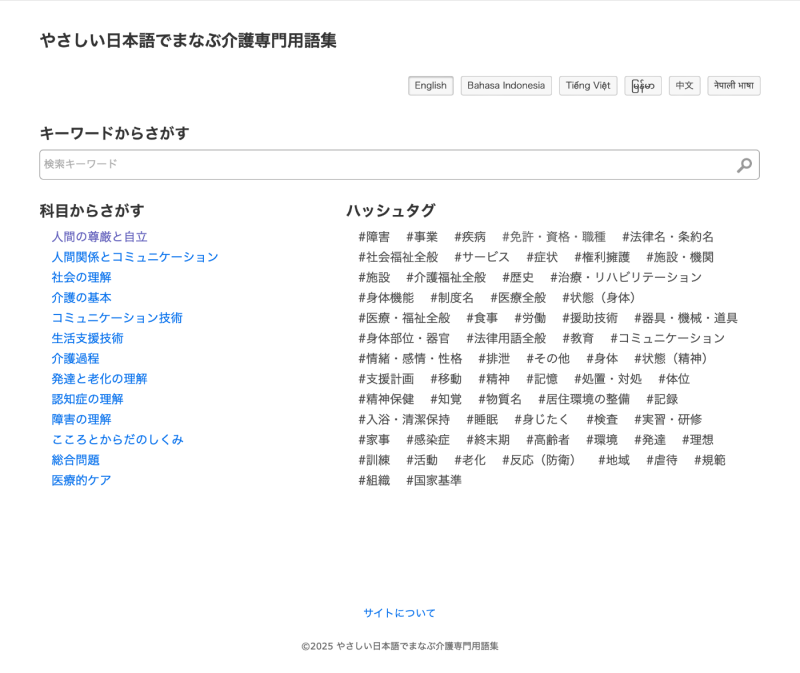Select the #治療・リハビリテーション hashtag
Screen dimensions: 800x673
[x=626, y=278]
